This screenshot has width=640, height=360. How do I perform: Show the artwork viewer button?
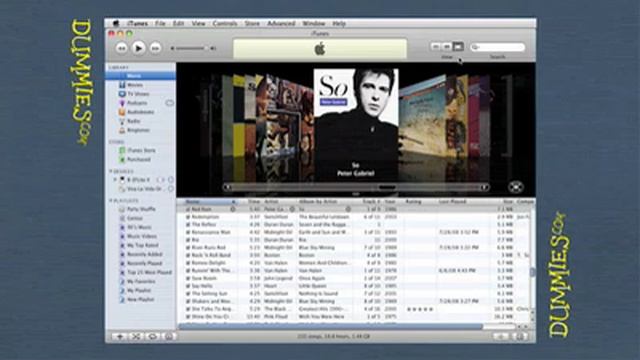169,336
